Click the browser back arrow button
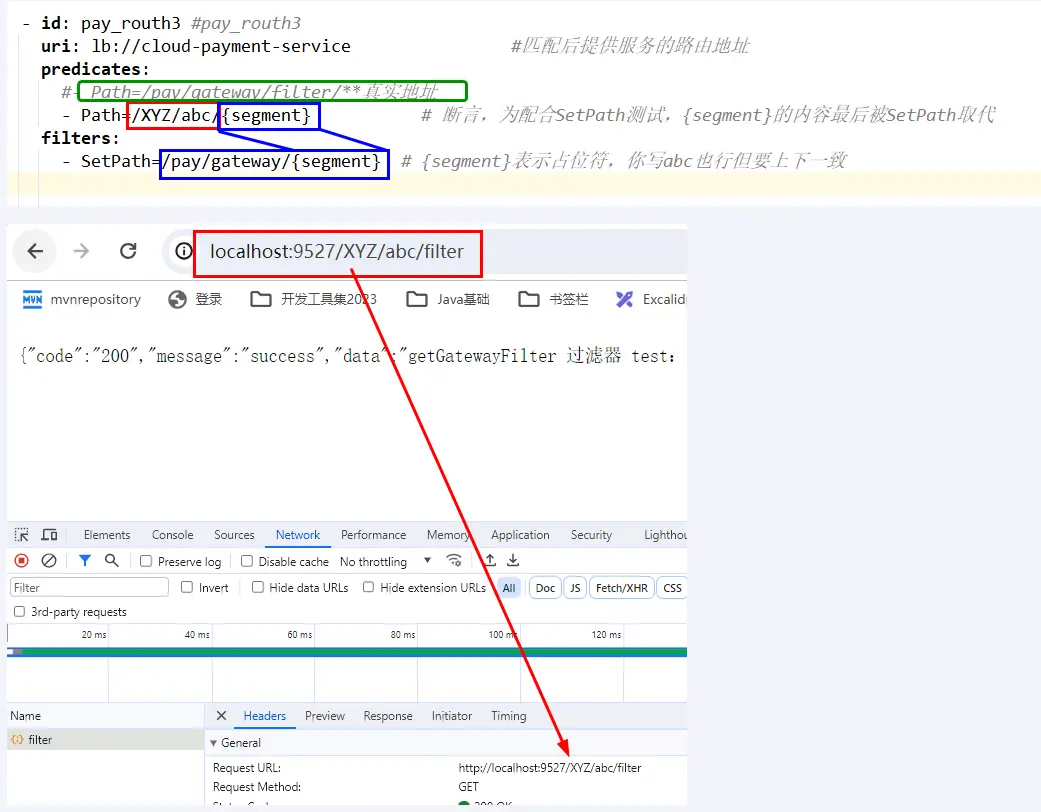Viewport: 1041px width, 812px height. [35, 252]
